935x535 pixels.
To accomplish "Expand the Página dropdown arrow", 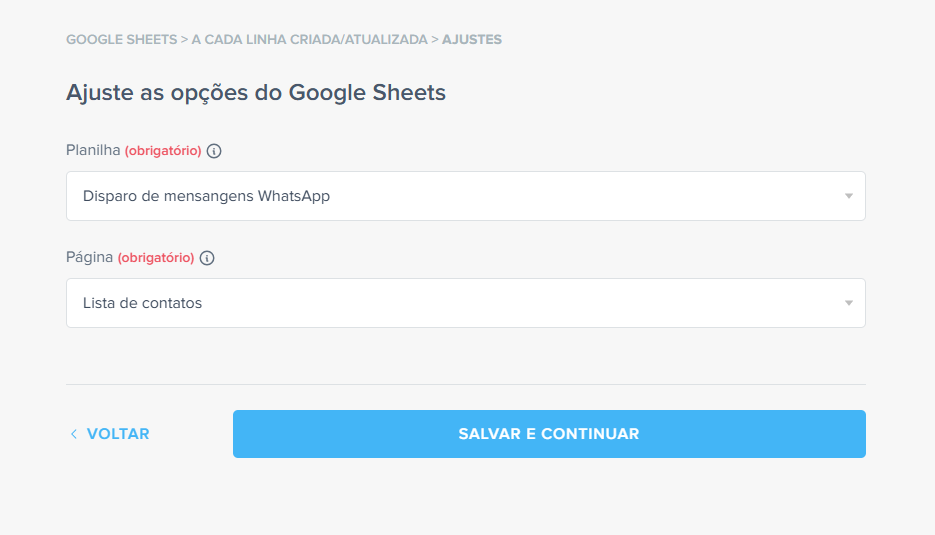I will 848,303.
